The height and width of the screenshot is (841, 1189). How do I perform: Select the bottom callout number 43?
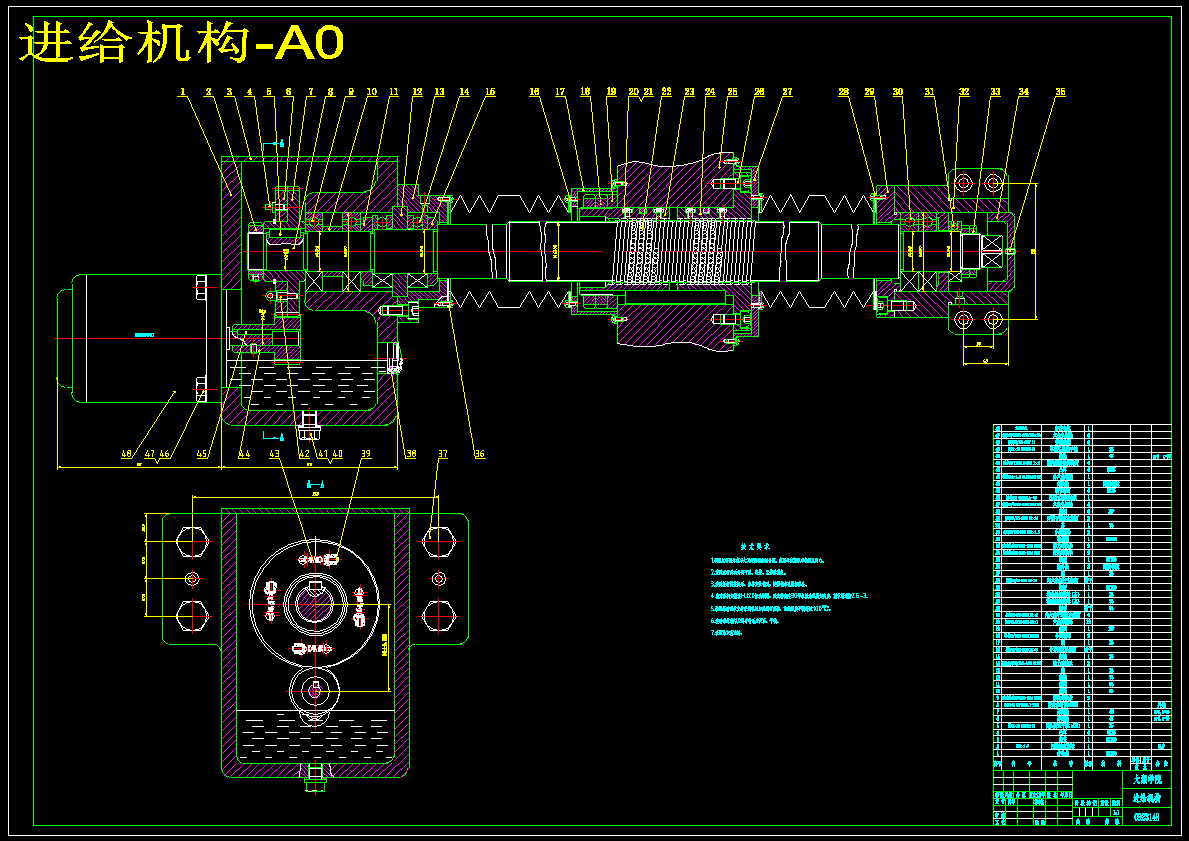pos(275,455)
